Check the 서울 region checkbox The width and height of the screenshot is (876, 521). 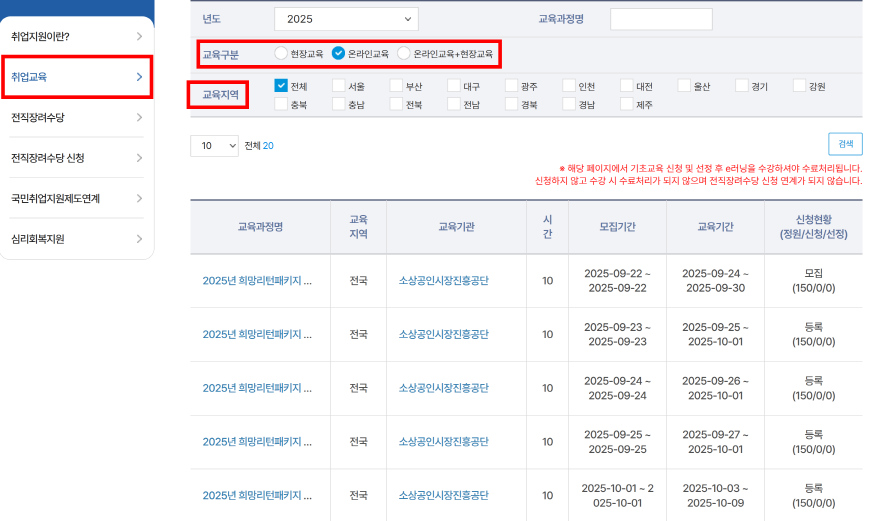339,86
